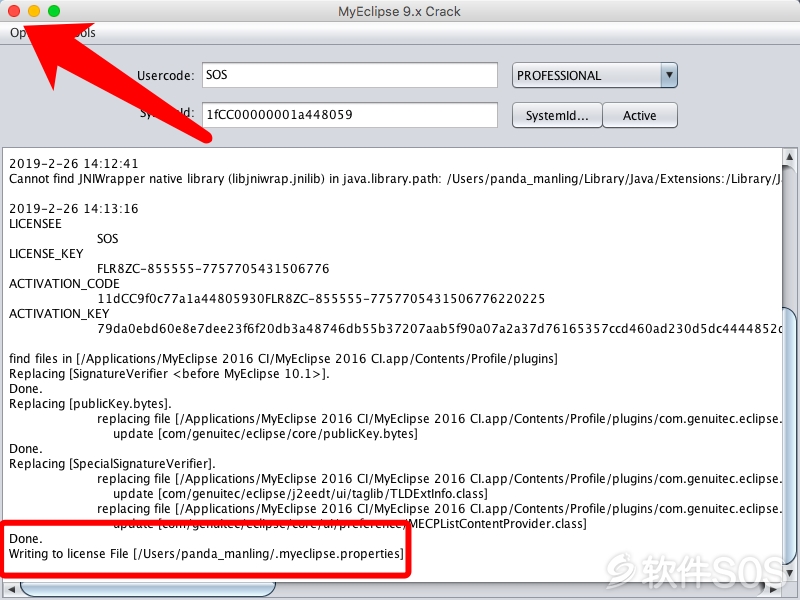The image size is (800, 600).
Task: Click the ACTIVATION_KEY heading in the log
Action: [x=59, y=314]
